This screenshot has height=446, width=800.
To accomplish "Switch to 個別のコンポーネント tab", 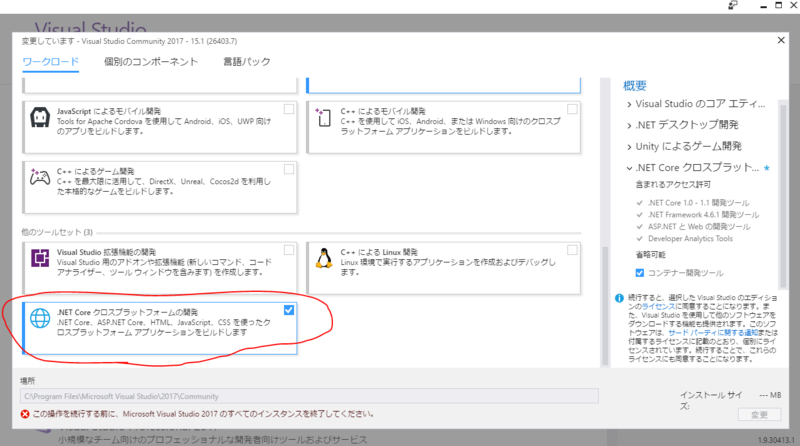I will click(x=151, y=62).
